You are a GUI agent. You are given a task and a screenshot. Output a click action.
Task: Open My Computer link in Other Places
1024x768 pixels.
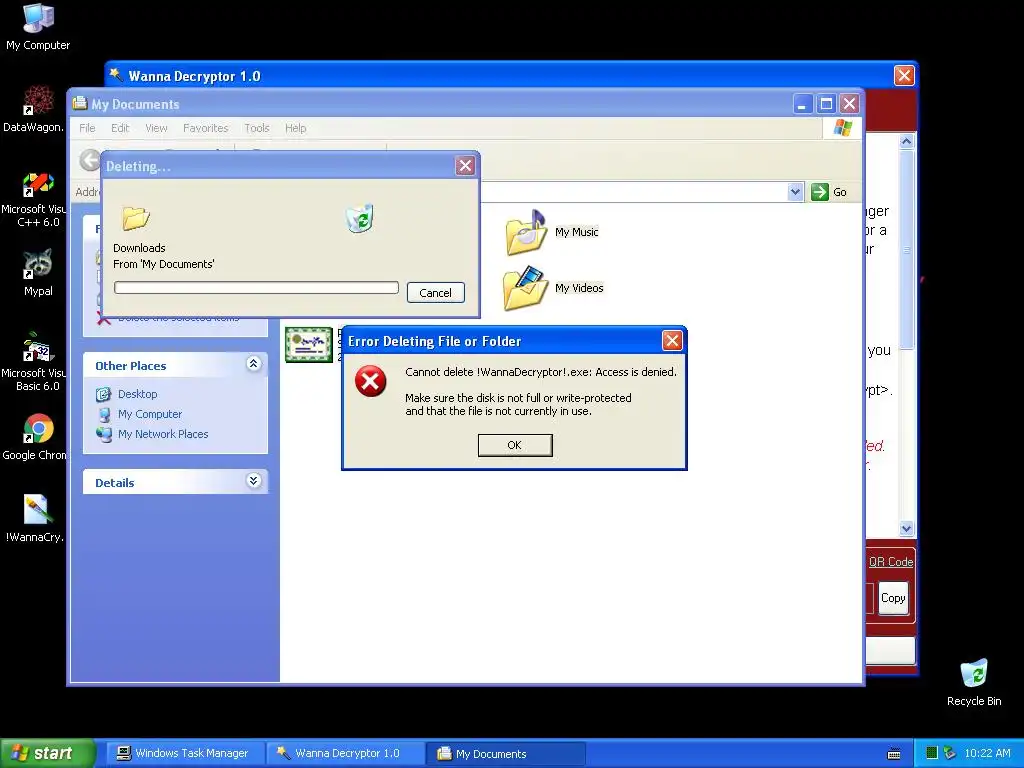coord(150,414)
